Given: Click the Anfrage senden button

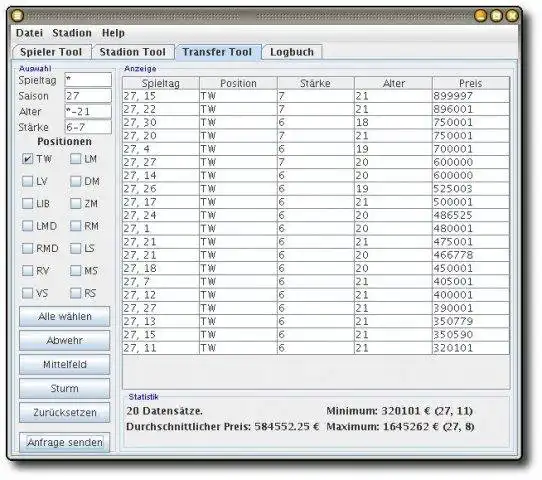Looking at the screenshot, I should 65,442.
